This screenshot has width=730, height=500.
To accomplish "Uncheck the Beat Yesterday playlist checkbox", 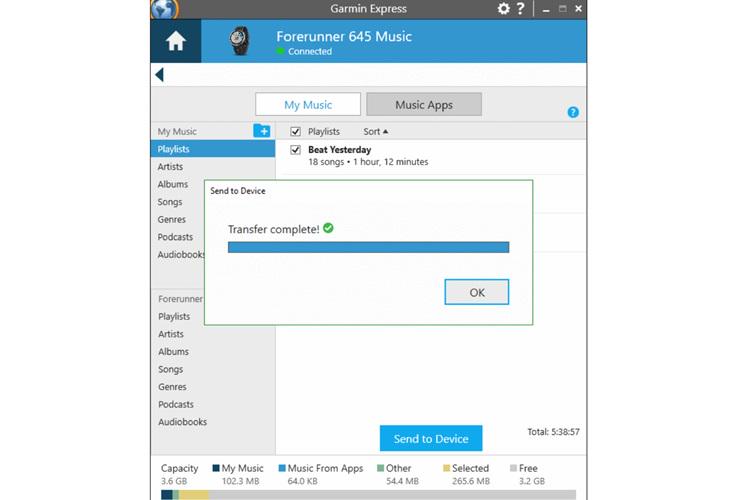I will click(x=295, y=150).
